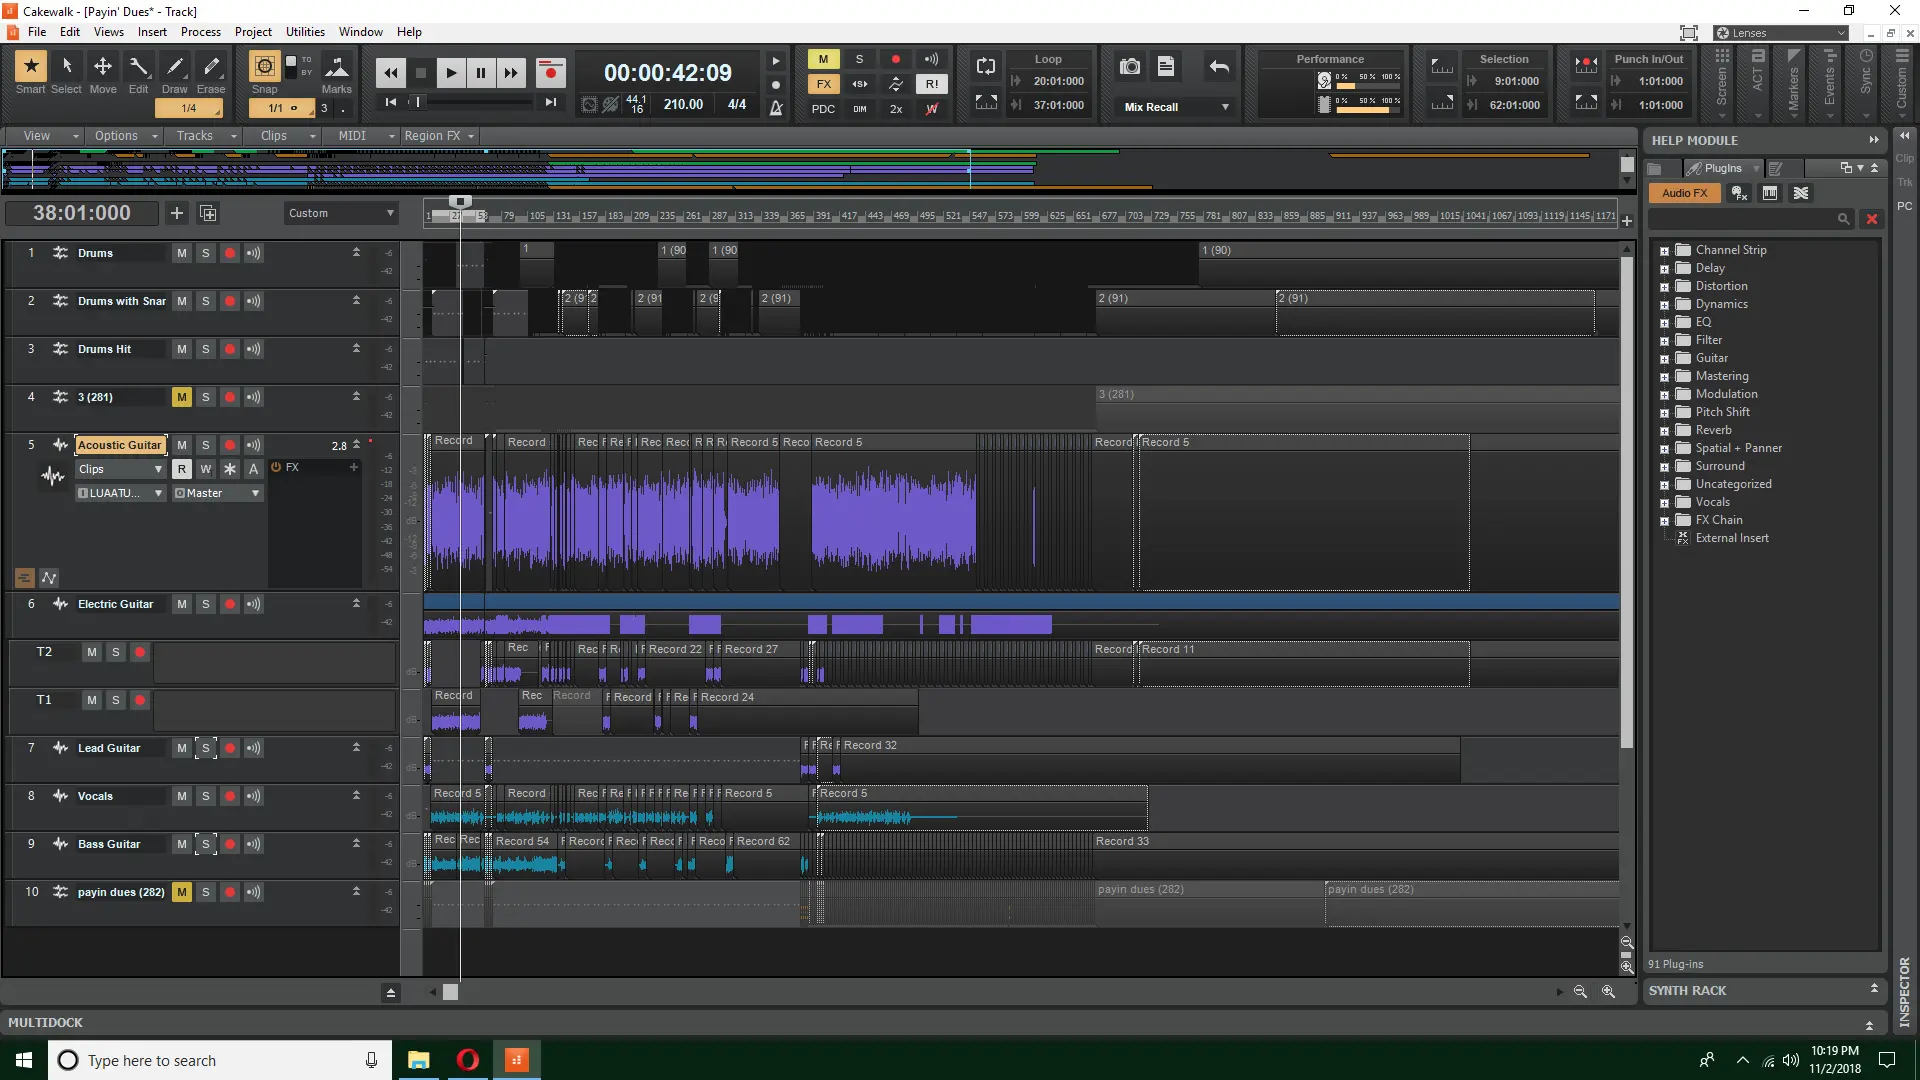
Task: Toggle the Snap to grid button
Action: pos(264,67)
